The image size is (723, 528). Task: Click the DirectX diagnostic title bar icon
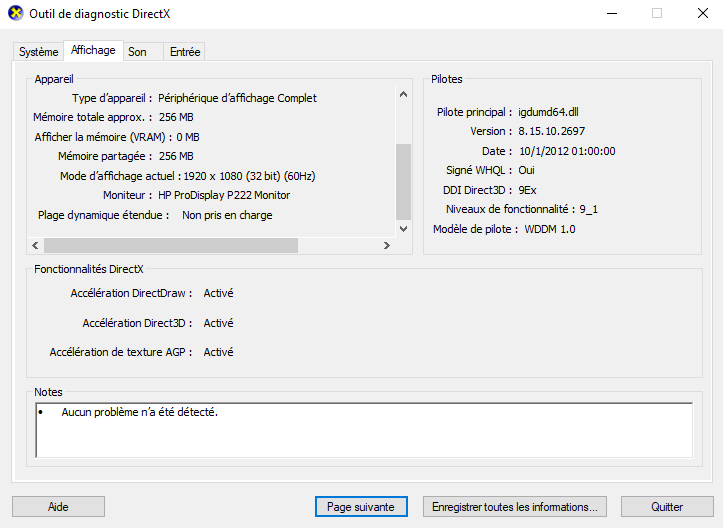point(16,13)
